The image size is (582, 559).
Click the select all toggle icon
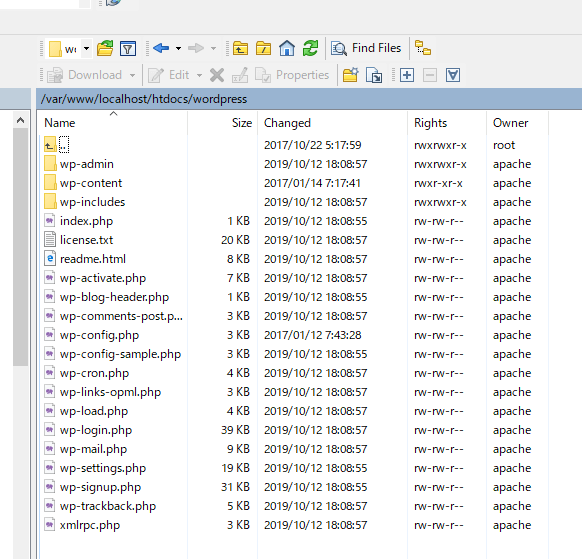453,75
